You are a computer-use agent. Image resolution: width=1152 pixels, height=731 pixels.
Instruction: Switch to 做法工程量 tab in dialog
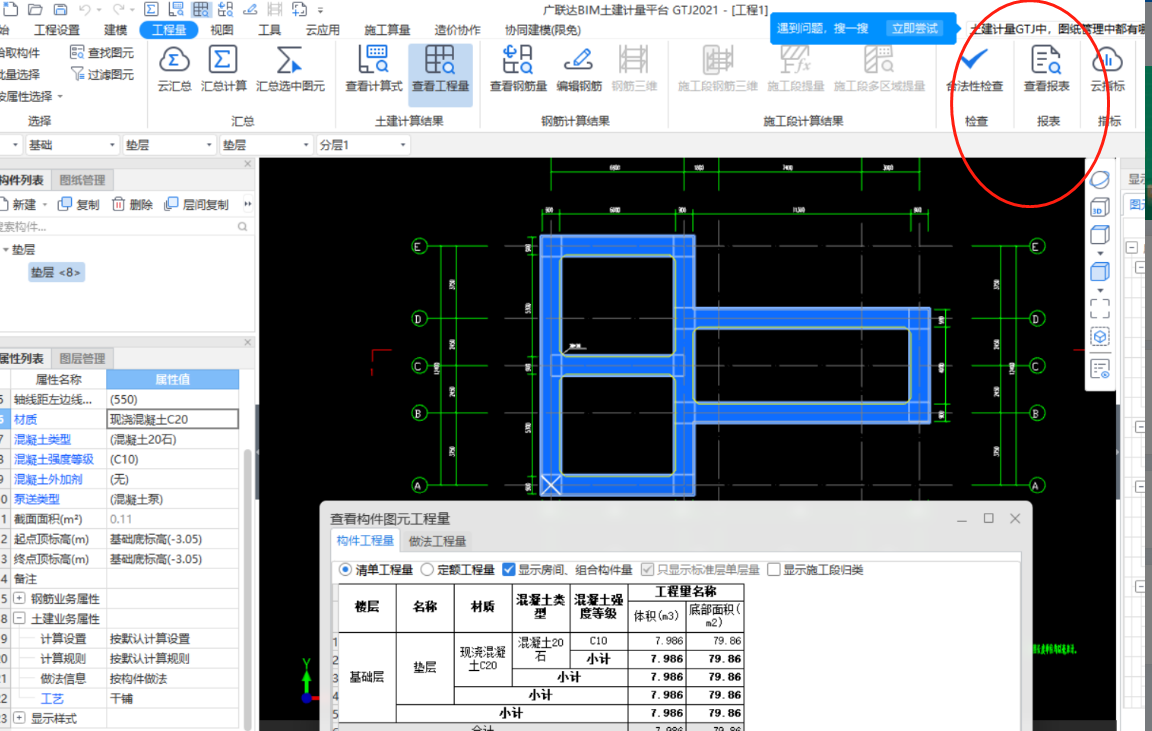point(437,541)
